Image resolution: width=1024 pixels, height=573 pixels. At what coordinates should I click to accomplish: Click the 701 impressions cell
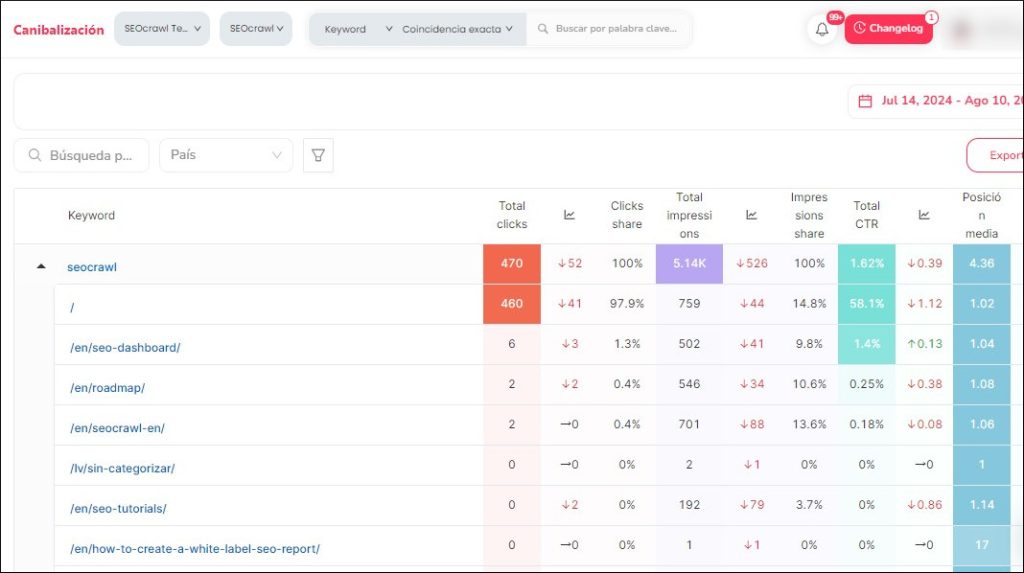coord(689,424)
